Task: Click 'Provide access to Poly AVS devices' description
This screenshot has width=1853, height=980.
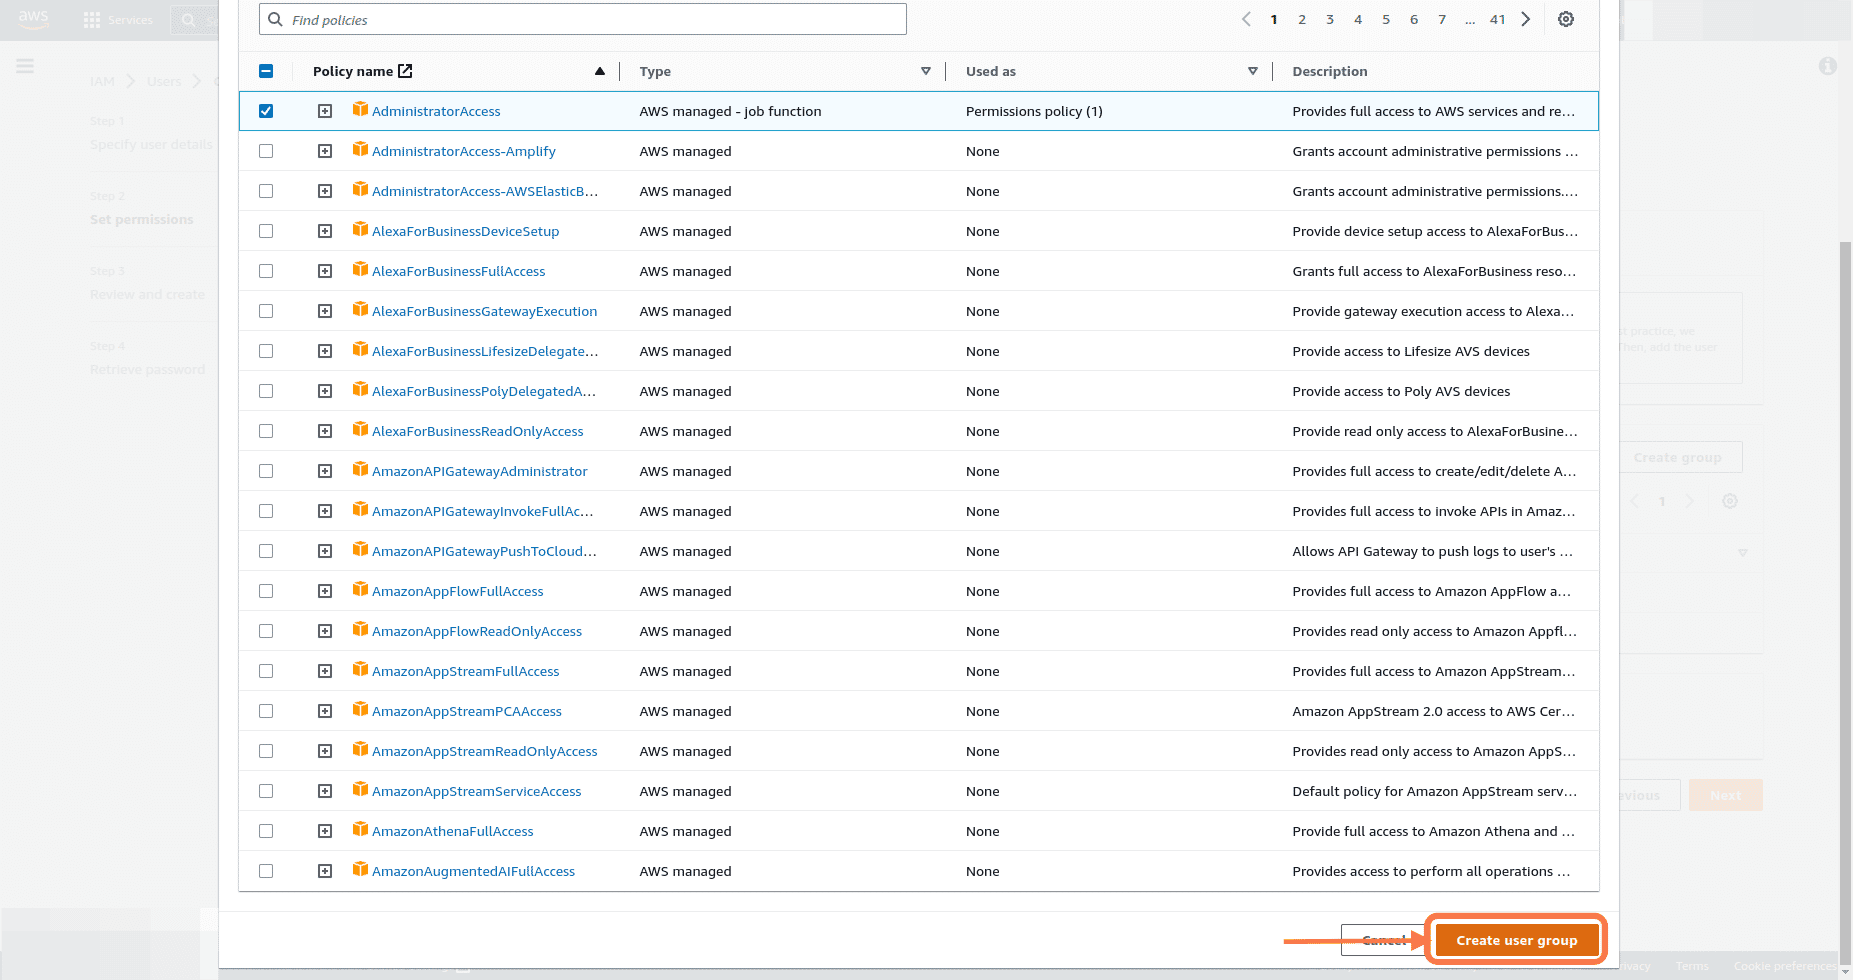Action: tap(1401, 391)
